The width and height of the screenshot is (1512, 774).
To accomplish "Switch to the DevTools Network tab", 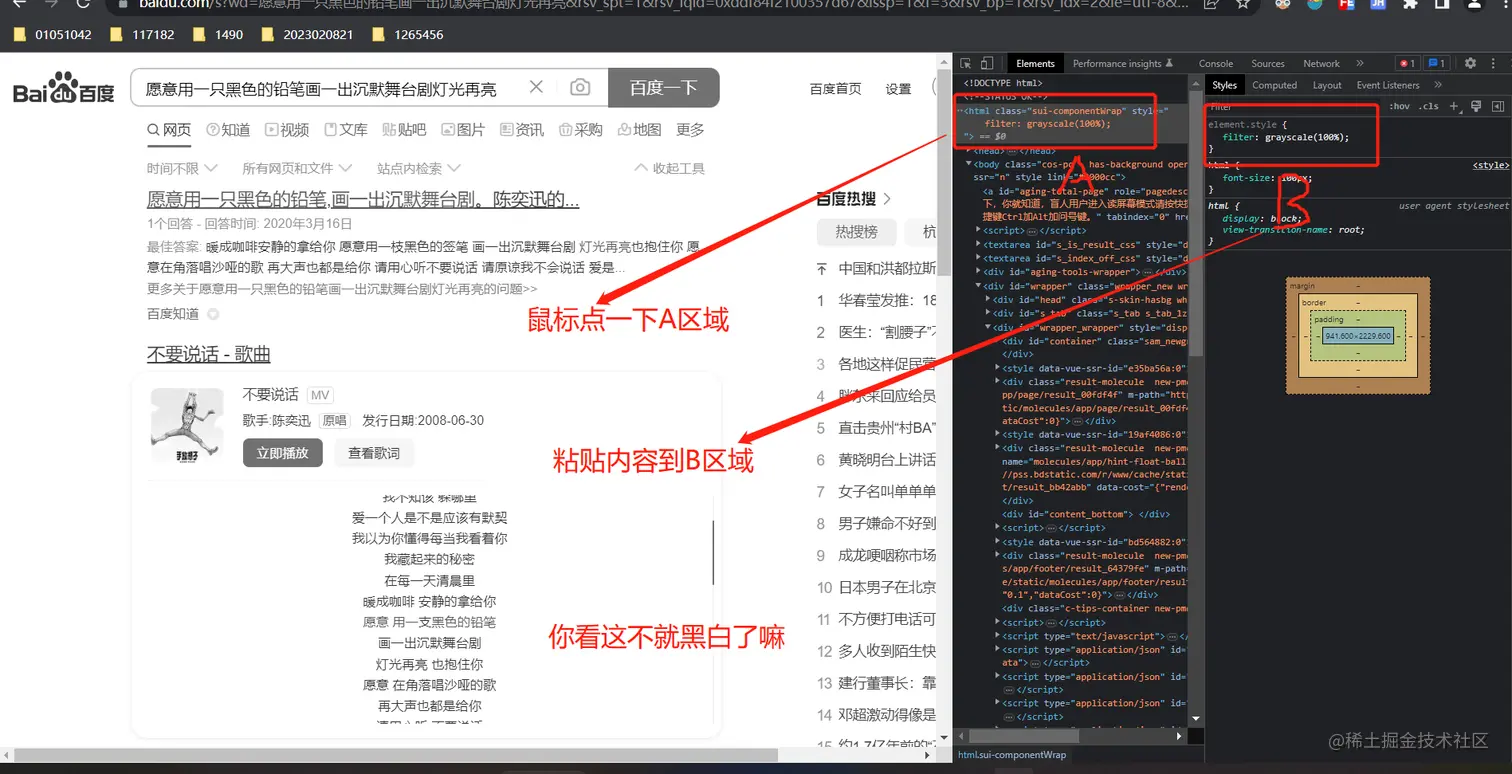I will coord(1321,63).
